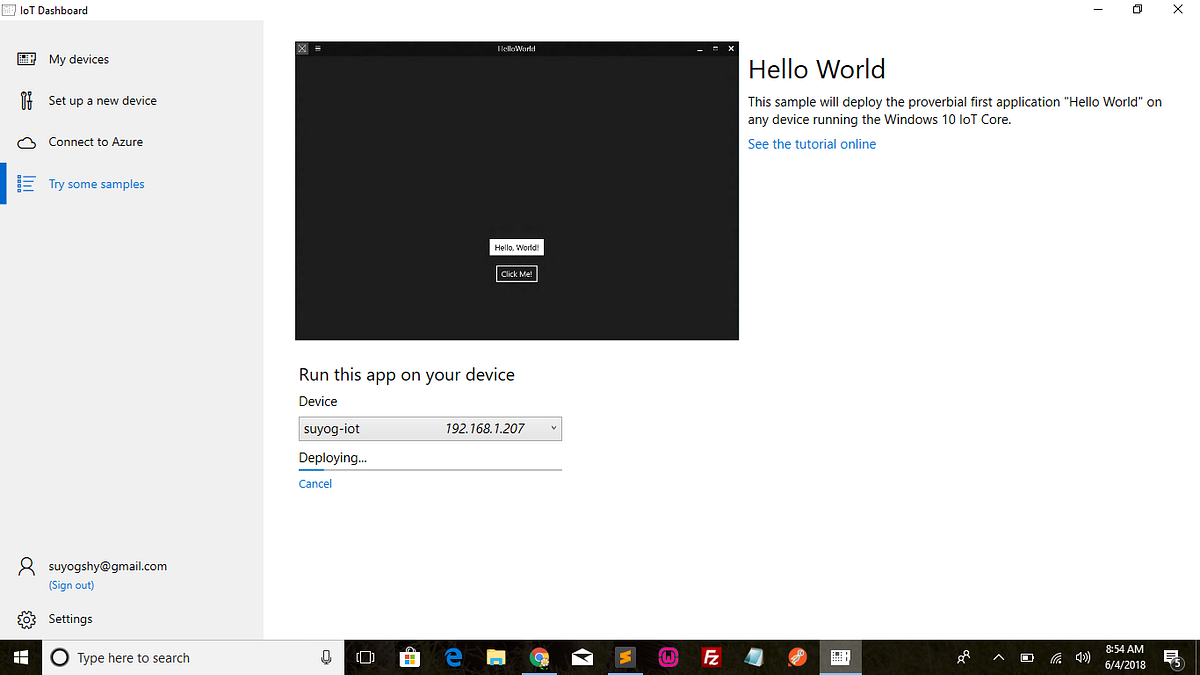Open the Wi-Fi network icon
Image resolution: width=1200 pixels, height=675 pixels.
point(1056,658)
